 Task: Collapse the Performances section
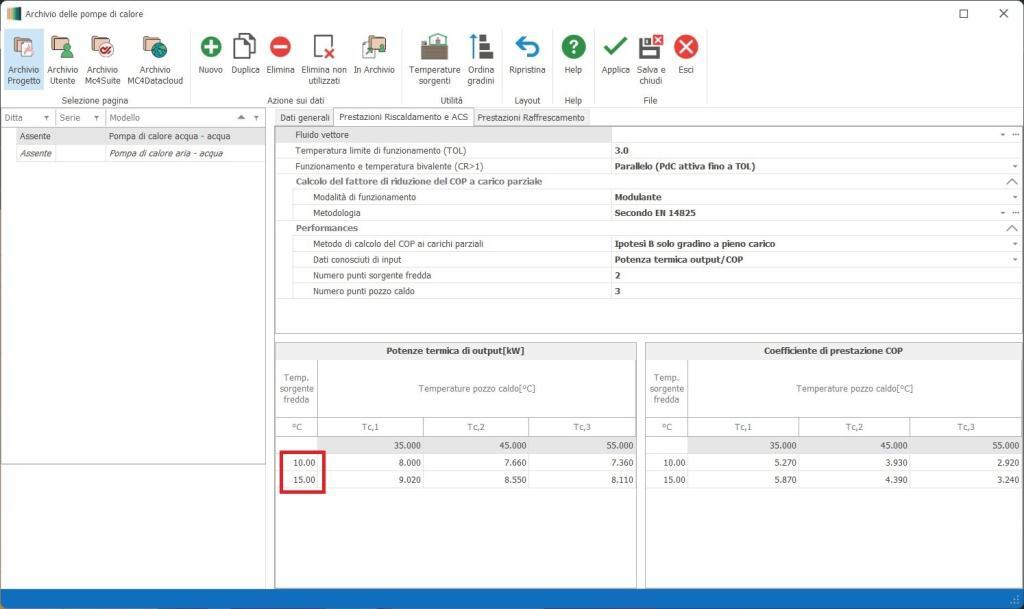click(x=1012, y=228)
